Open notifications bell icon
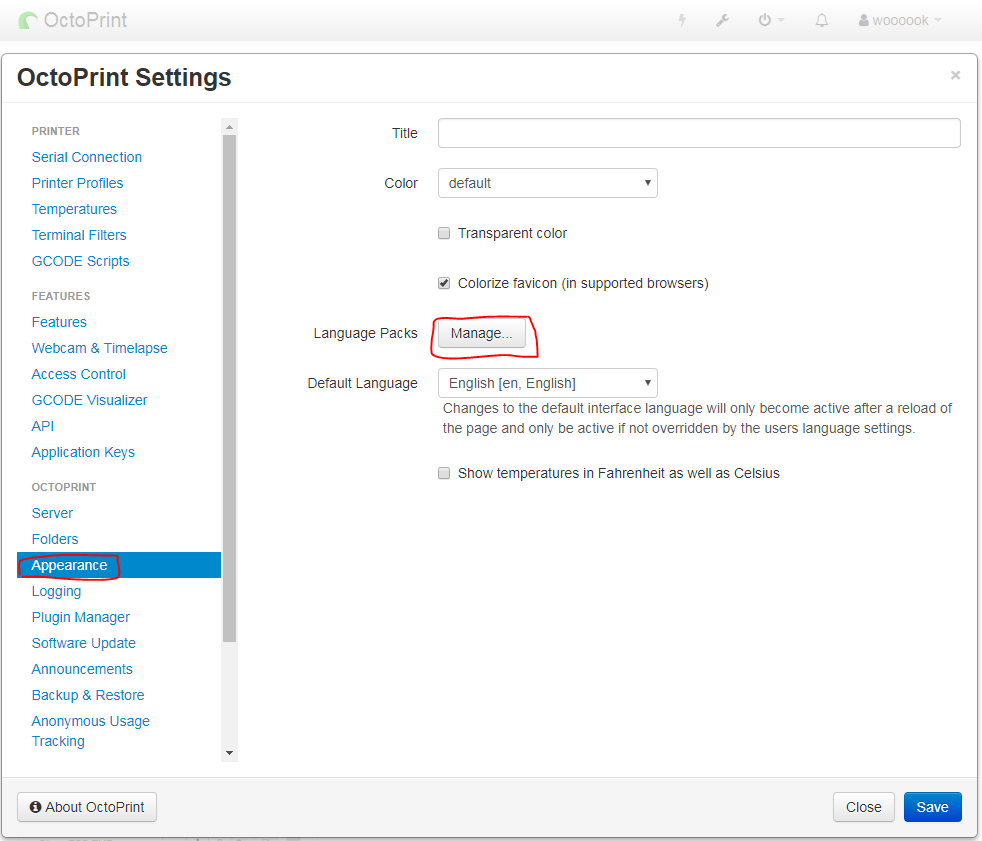Image resolution: width=982 pixels, height=841 pixels. [822, 21]
